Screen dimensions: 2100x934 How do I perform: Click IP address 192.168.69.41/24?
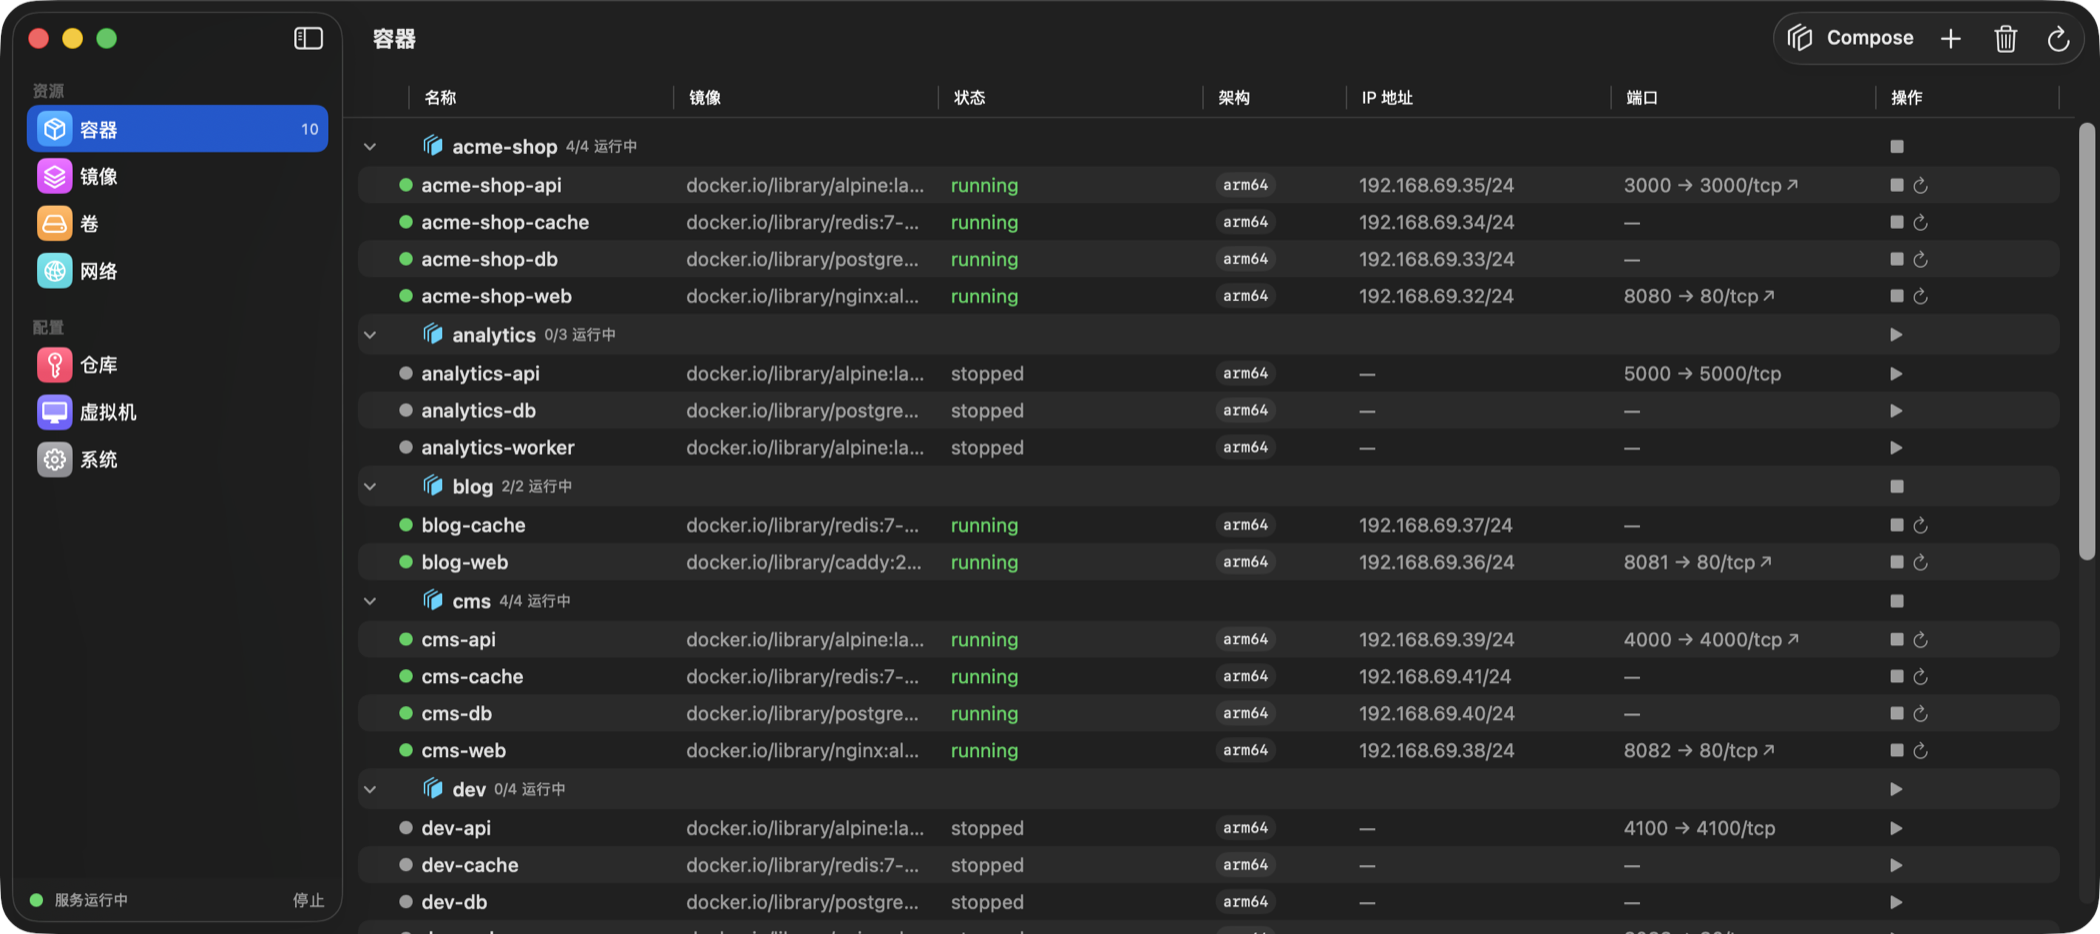click(1434, 676)
